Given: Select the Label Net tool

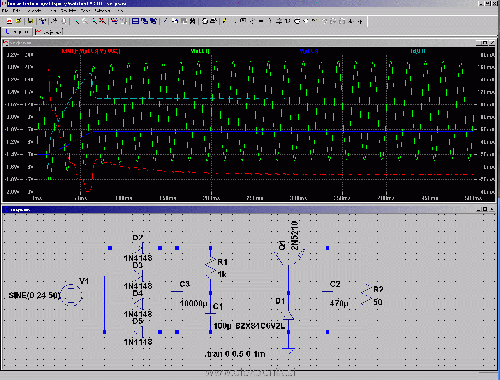Looking at the screenshot, I should pos(243,21).
